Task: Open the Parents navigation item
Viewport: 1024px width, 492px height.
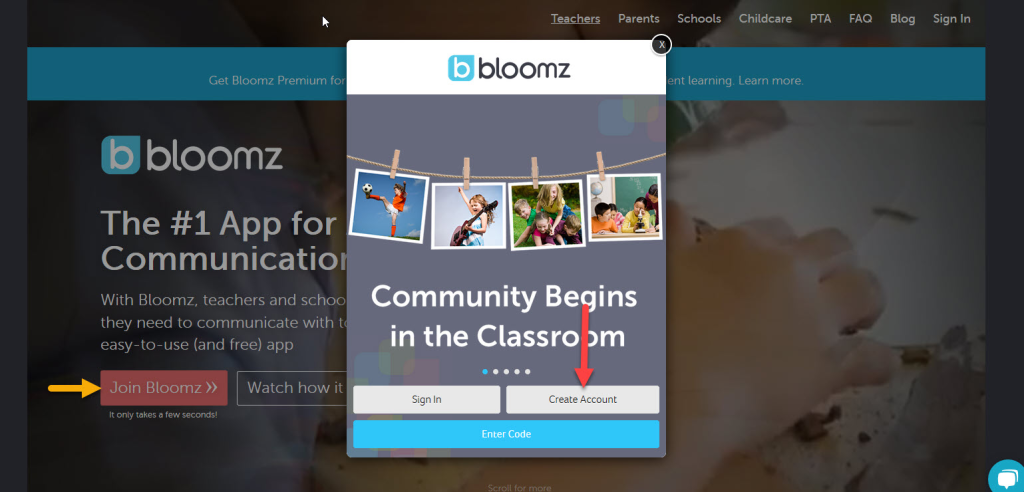Action: [639, 19]
